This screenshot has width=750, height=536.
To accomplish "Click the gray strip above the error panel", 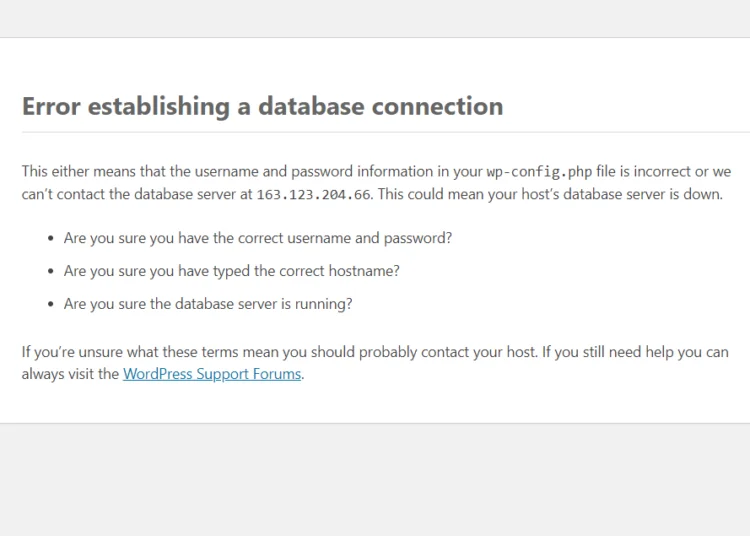I will pyautogui.click(x=375, y=18).
